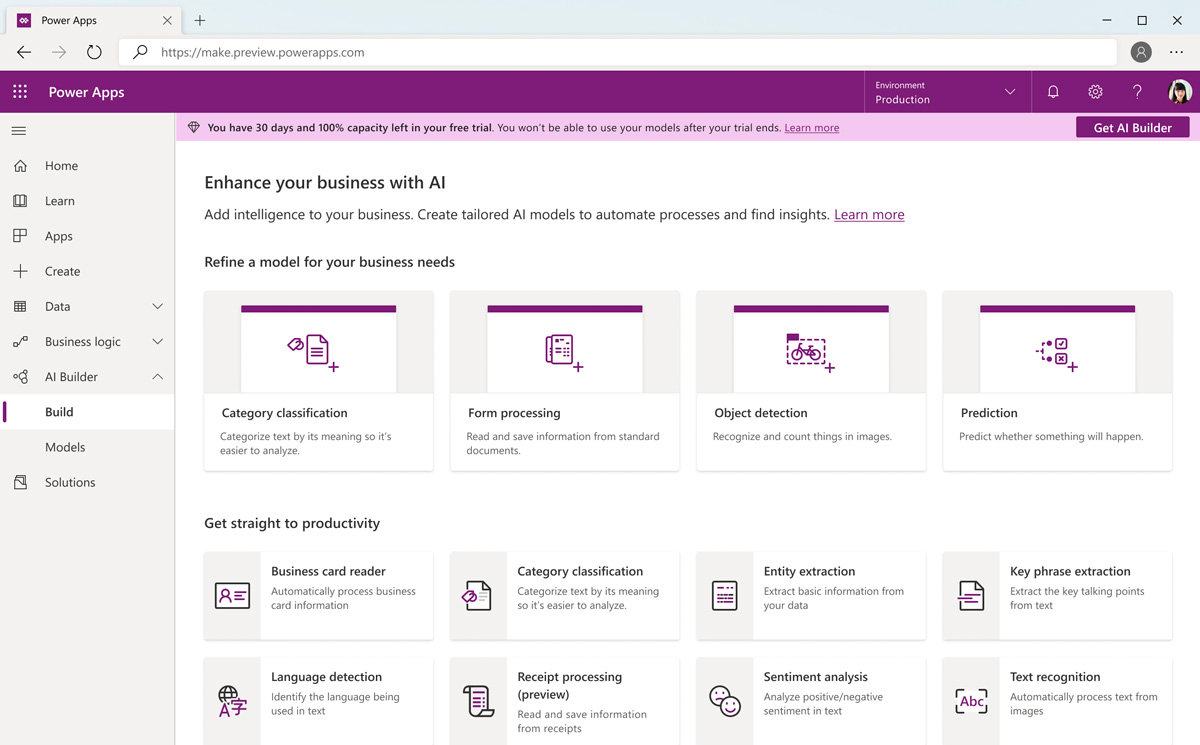Click the Entity extraction tile icon
1200x745 pixels.
point(725,596)
